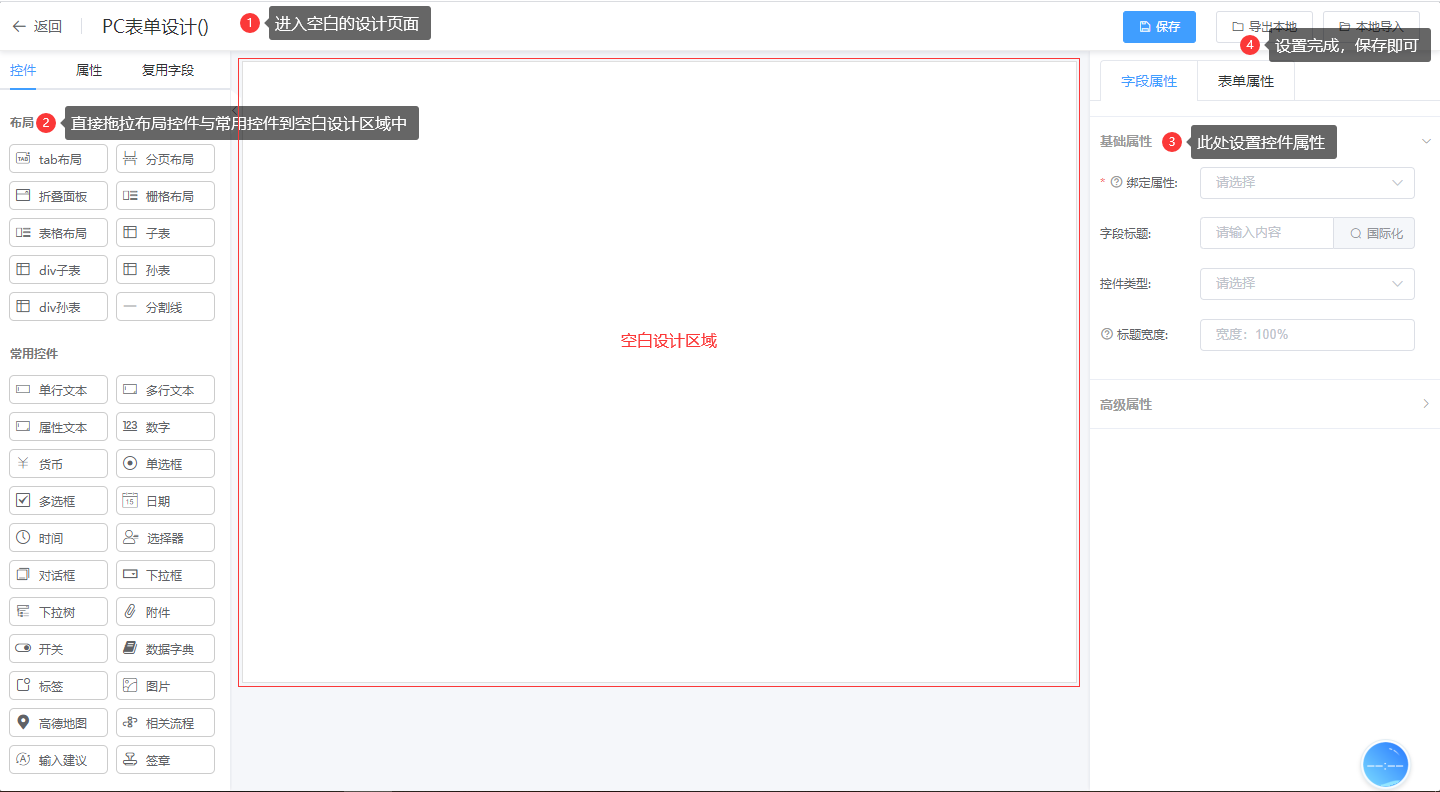Go back with the 返回 button
This screenshot has width=1440, height=792.
tap(37, 27)
